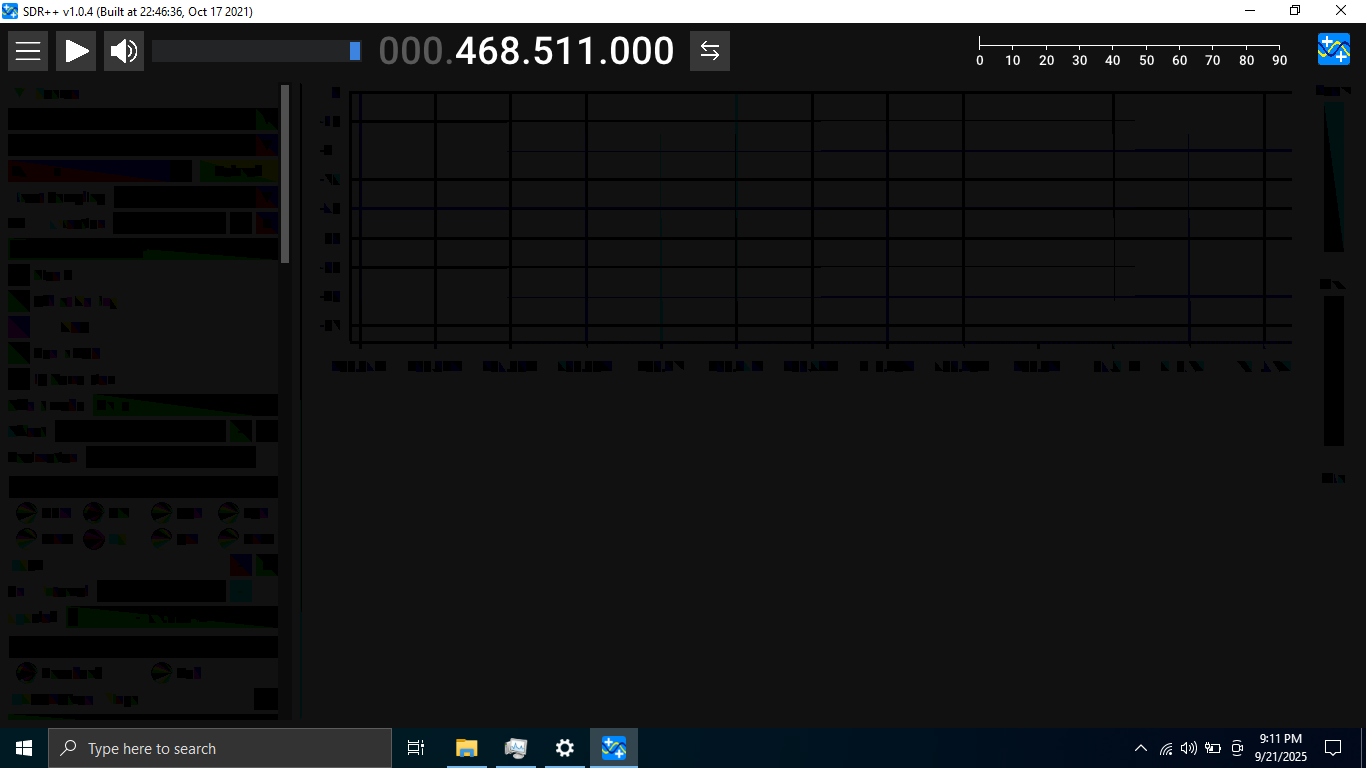1366x768 pixels.
Task: Open the Windows notification center
Action: coord(1333,748)
